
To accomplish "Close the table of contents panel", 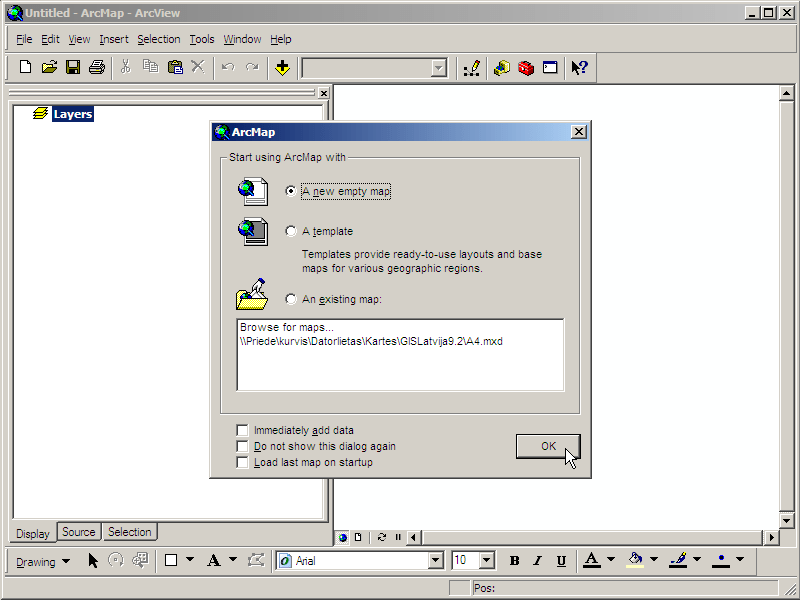I will (x=323, y=93).
